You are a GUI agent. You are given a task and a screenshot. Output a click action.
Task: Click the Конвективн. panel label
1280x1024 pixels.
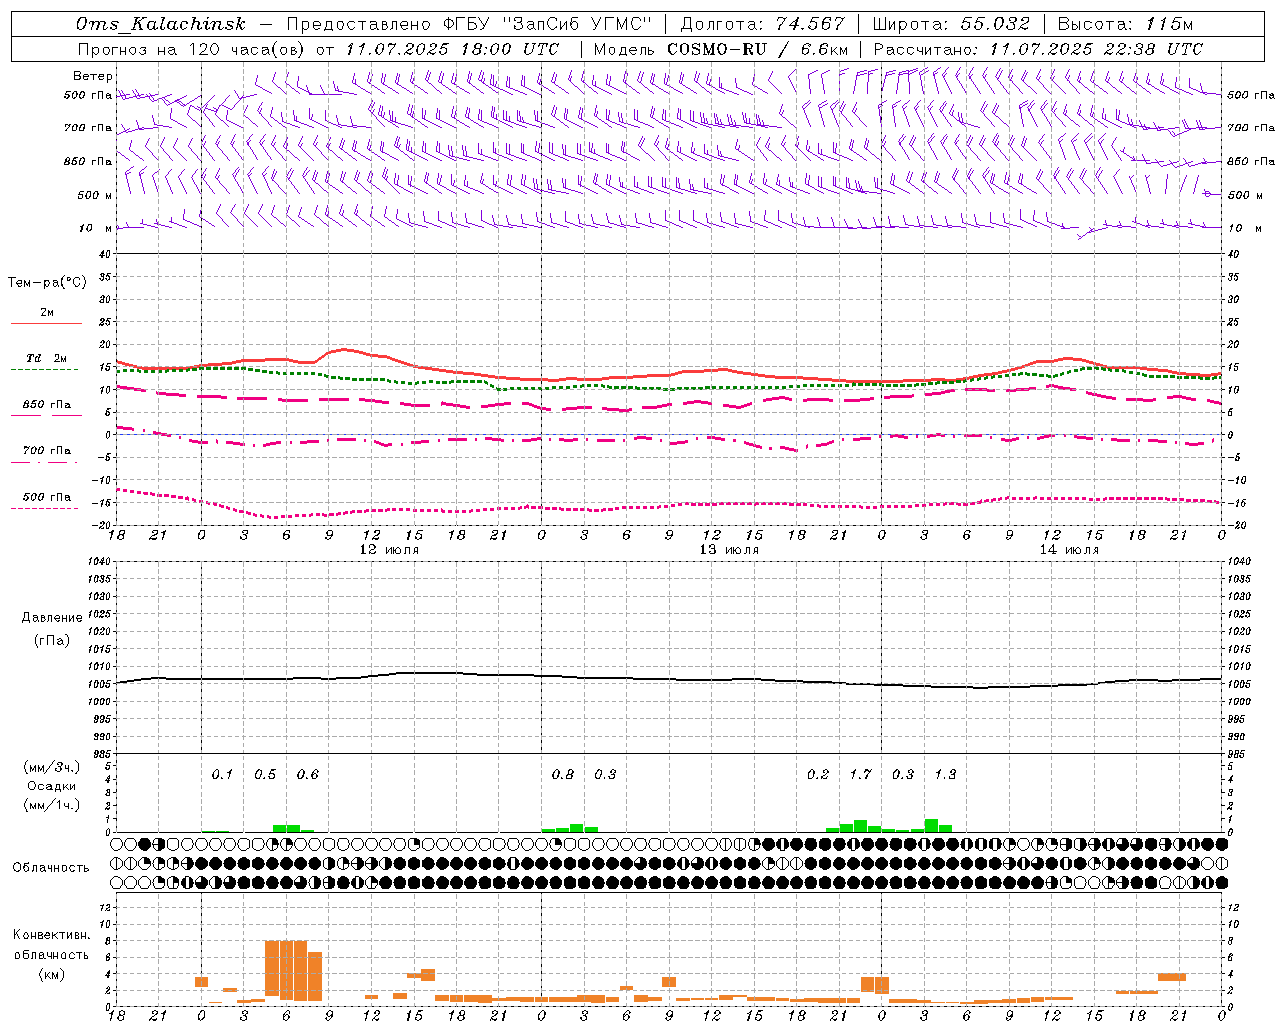pos(52,935)
